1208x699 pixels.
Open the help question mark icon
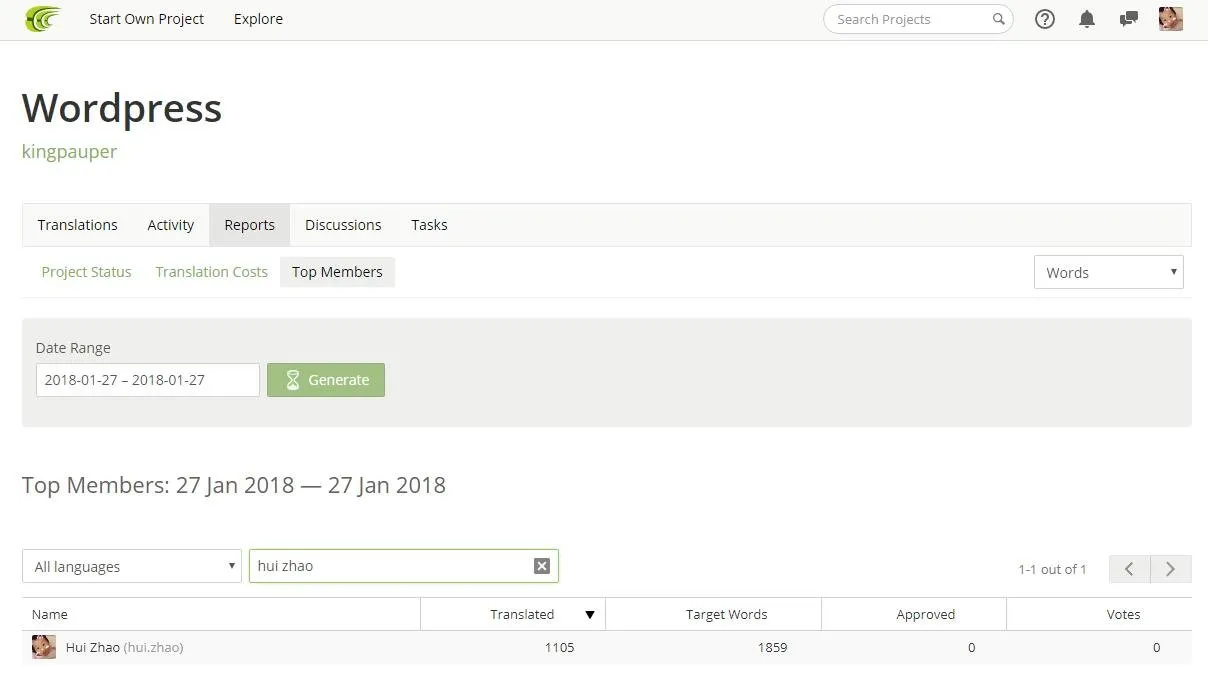coord(1045,19)
